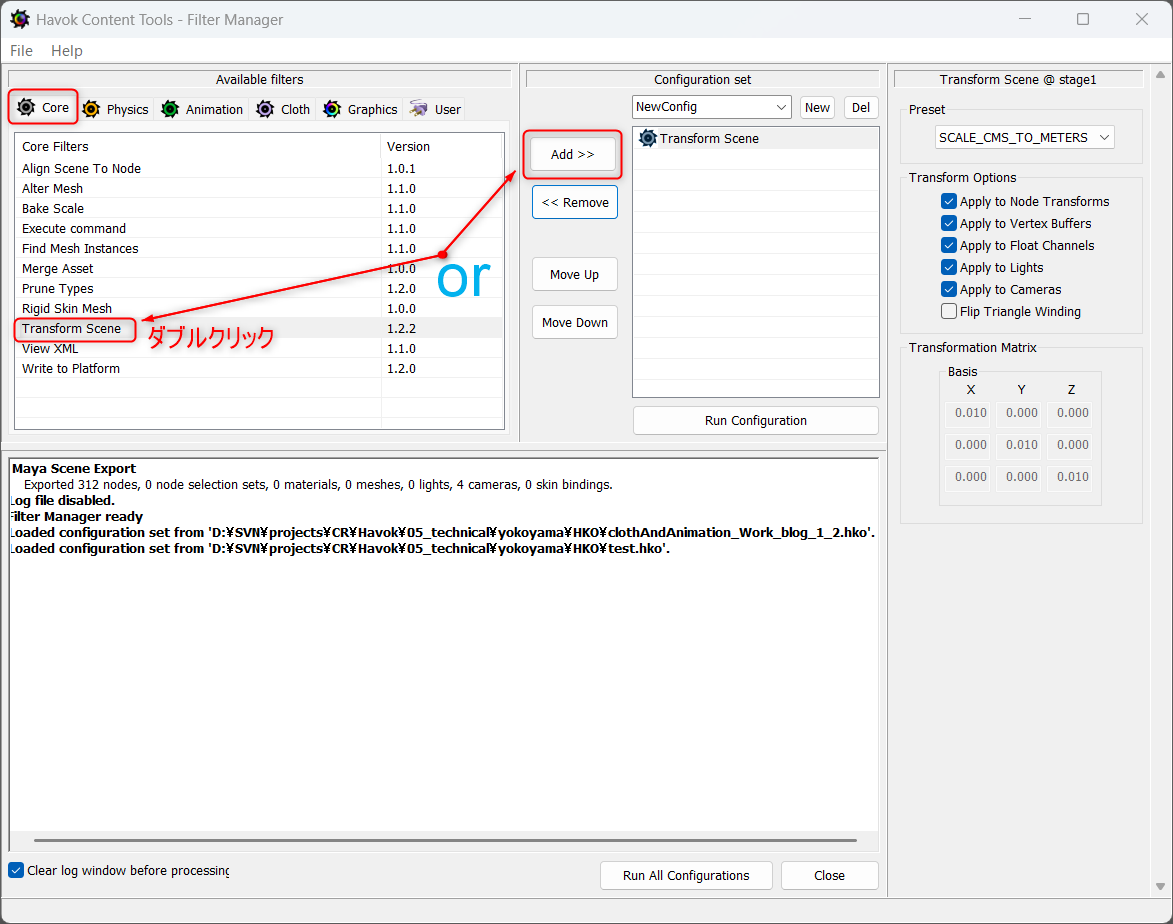Click the Run Configuration button
This screenshot has width=1173, height=924.
(x=756, y=420)
